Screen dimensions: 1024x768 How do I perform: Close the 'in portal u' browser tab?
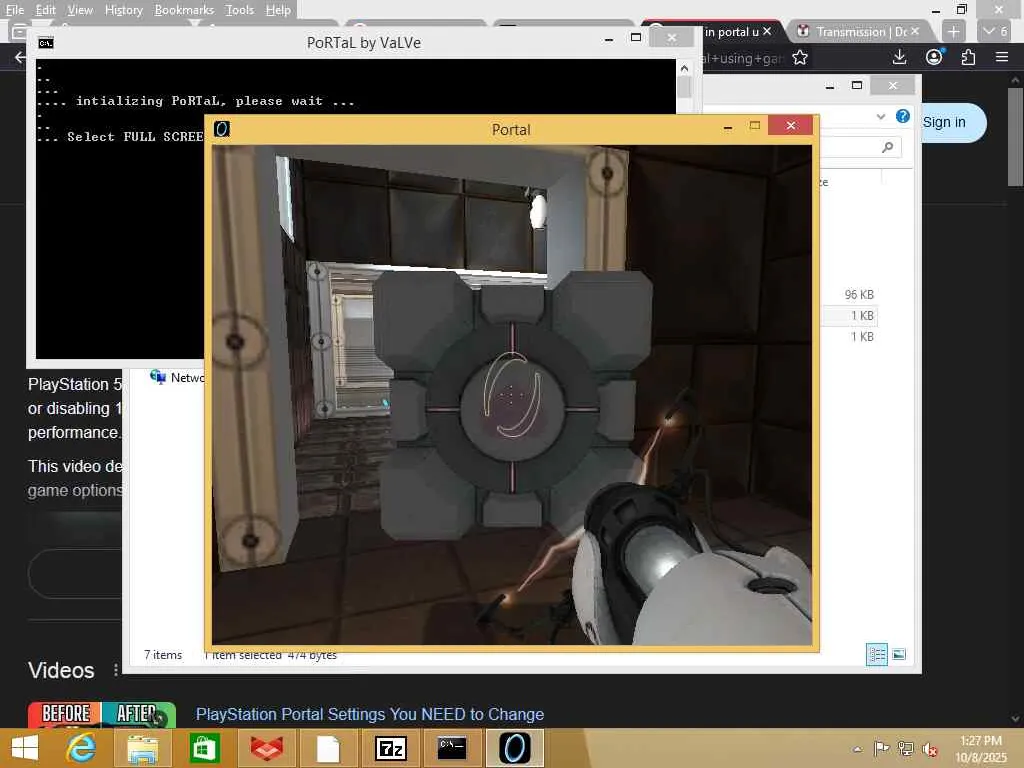767,31
